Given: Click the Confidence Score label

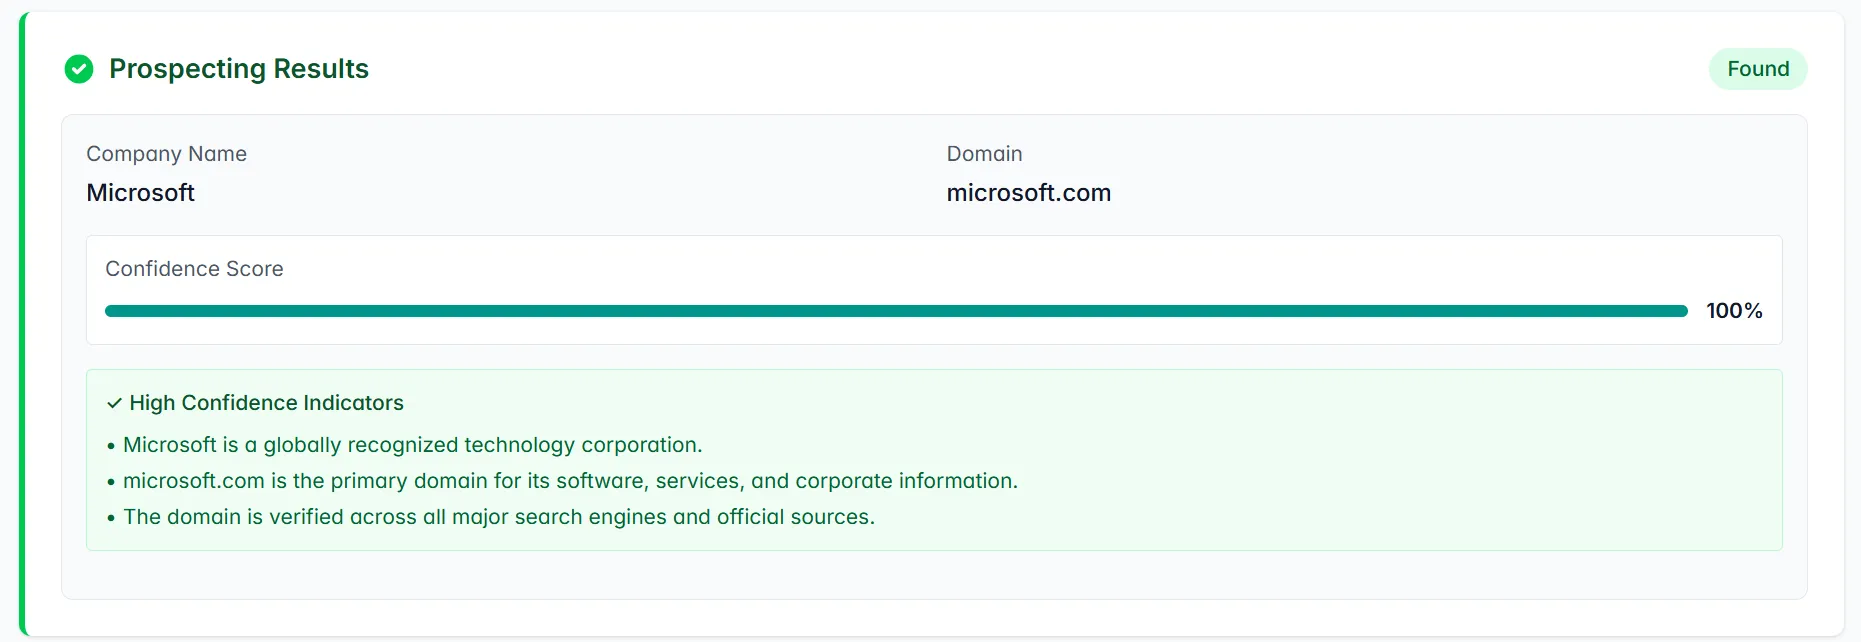Looking at the screenshot, I should pyautogui.click(x=194, y=269).
